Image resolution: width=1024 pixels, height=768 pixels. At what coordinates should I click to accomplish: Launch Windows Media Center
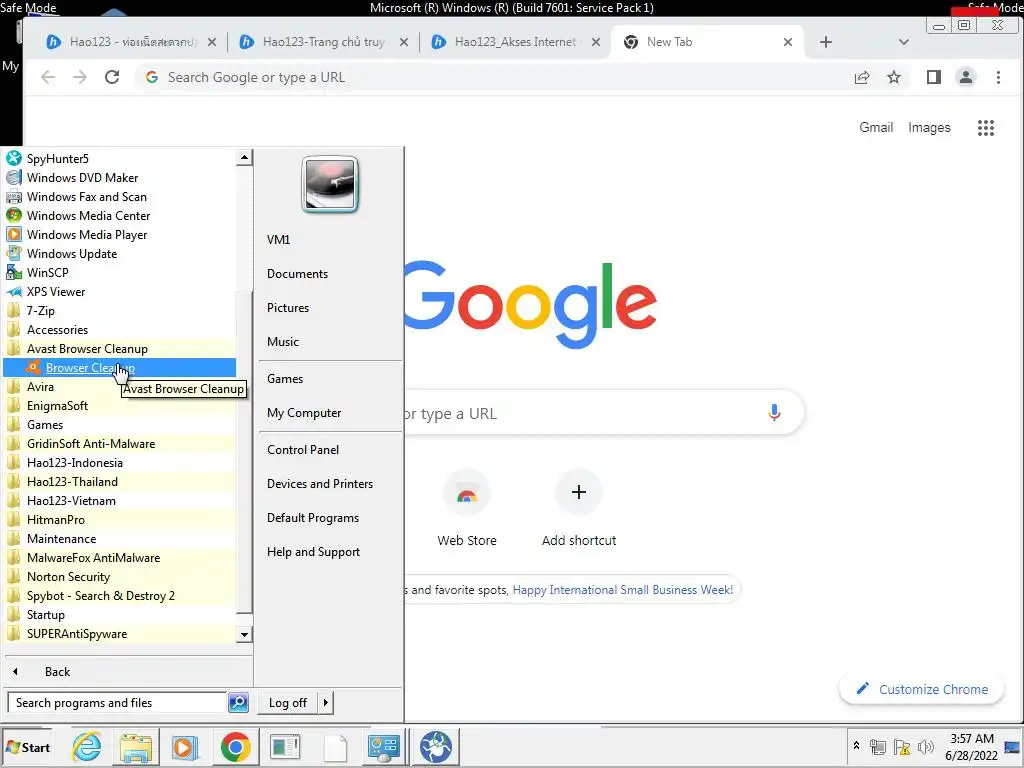[x=88, y=216]
